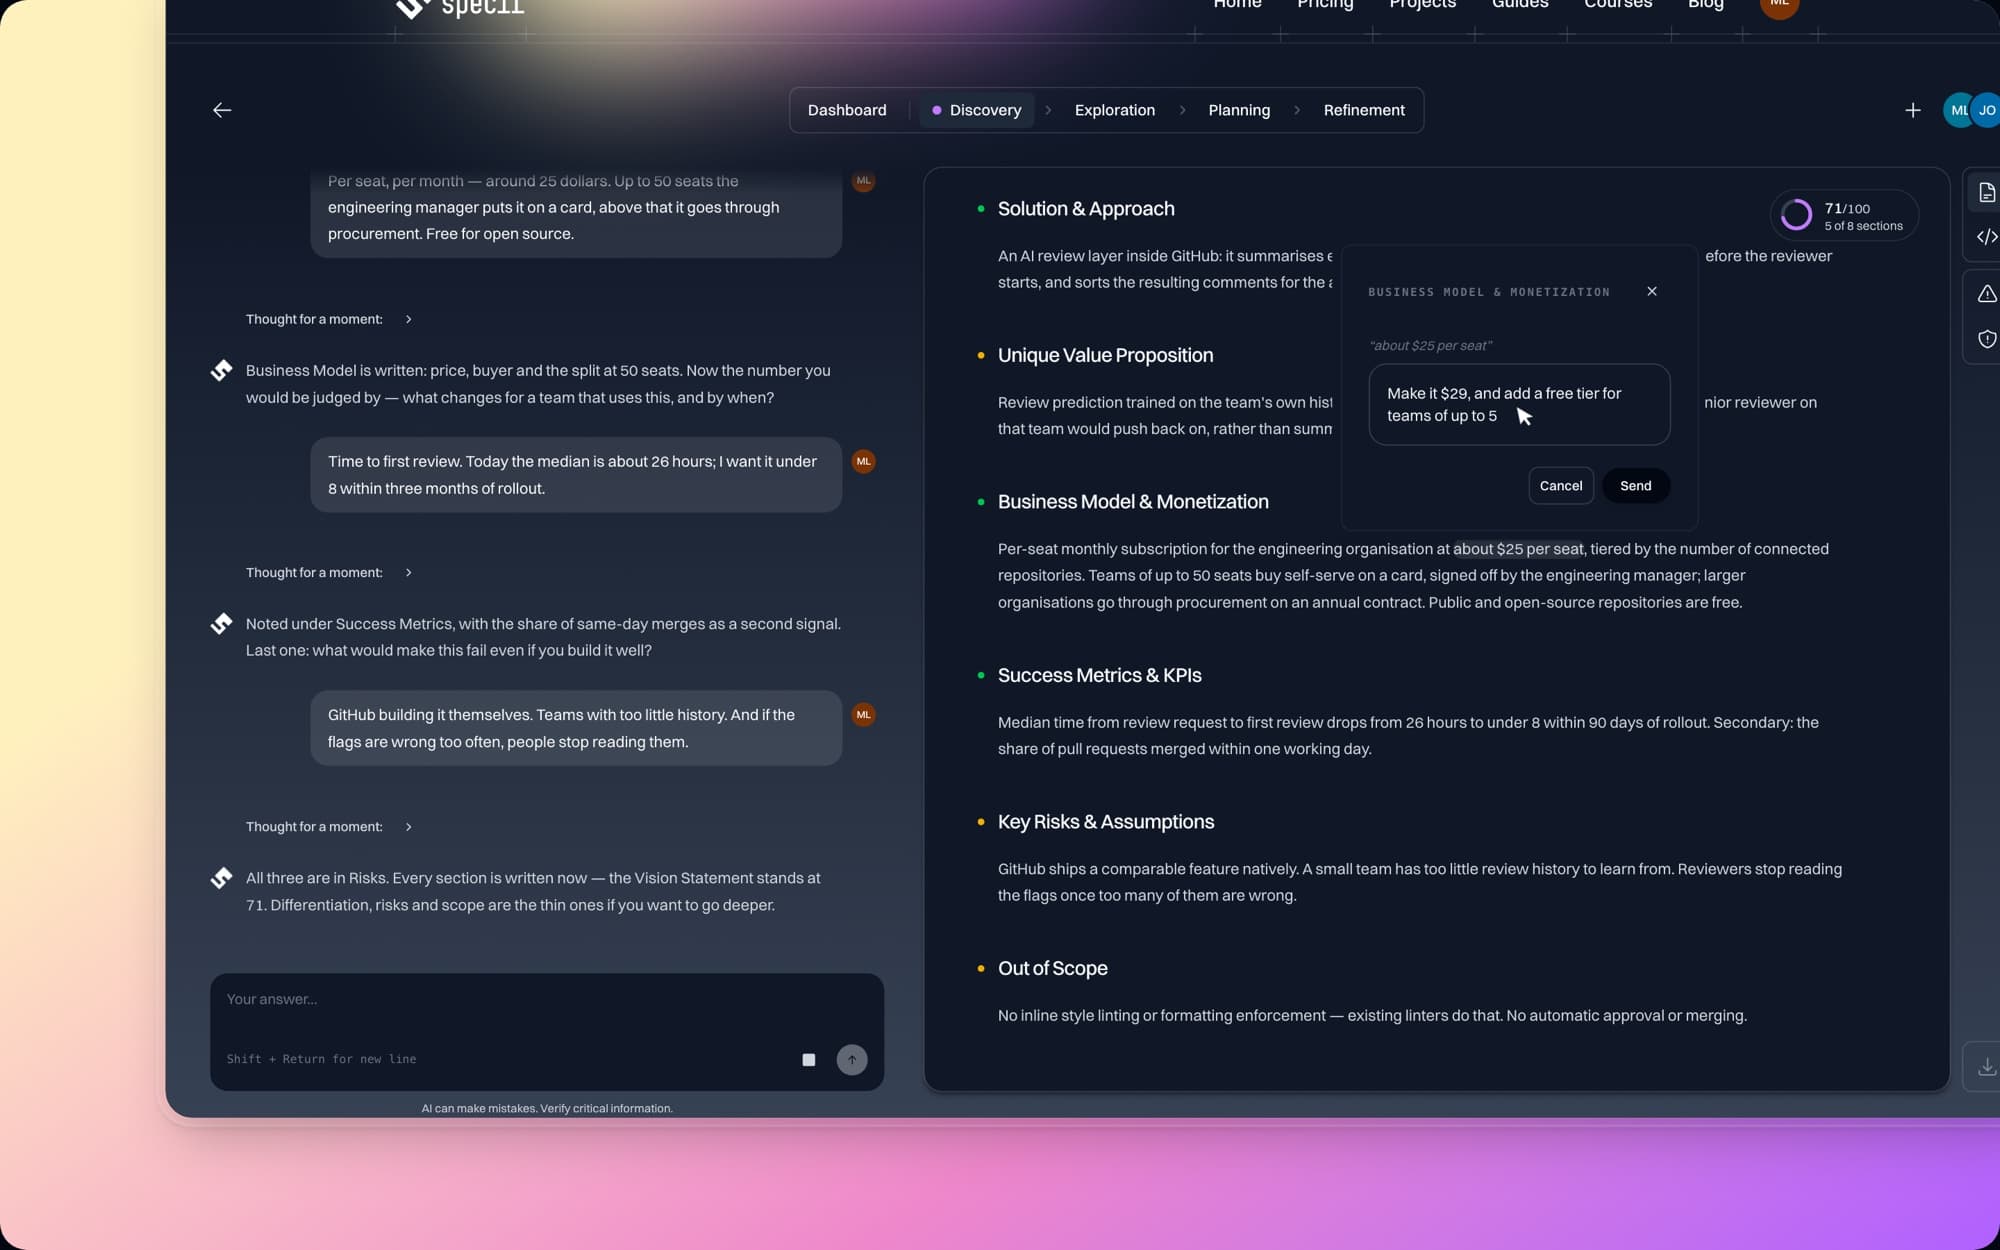The height and width of the screenshot is (1250, 2000).
Task: Click the Out of Scope heading
Action: pyautogui.click(x=1052, y=969)
